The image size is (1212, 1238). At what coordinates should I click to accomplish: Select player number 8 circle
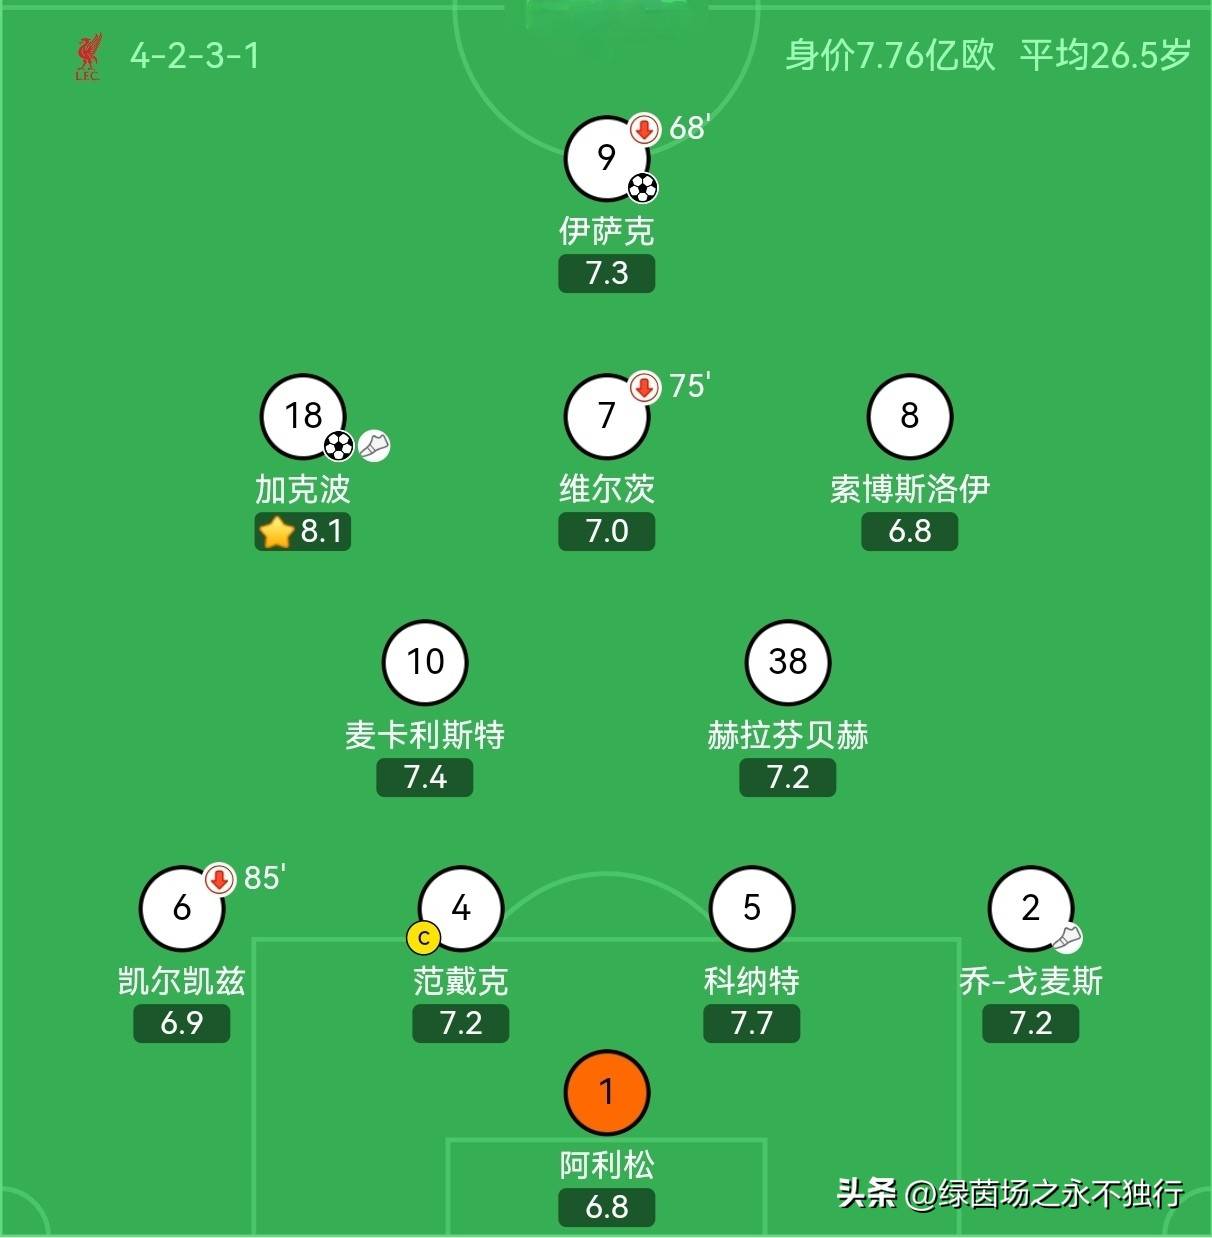click(909, 416)
